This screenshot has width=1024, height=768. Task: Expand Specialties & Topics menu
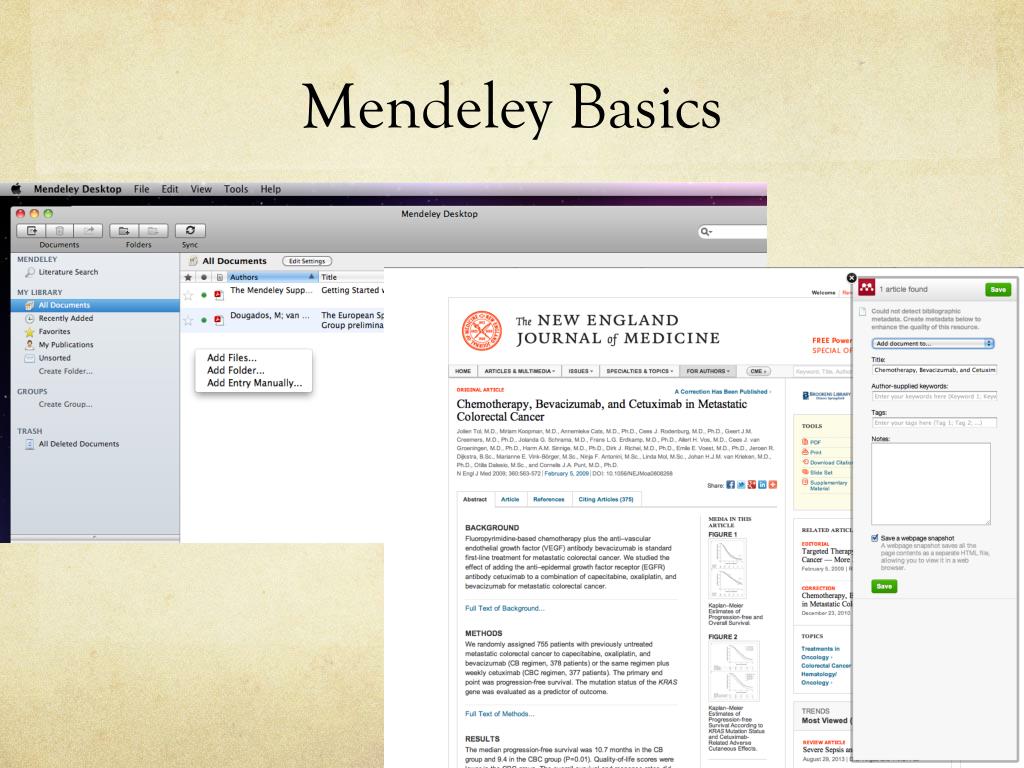tap(639, 371)
